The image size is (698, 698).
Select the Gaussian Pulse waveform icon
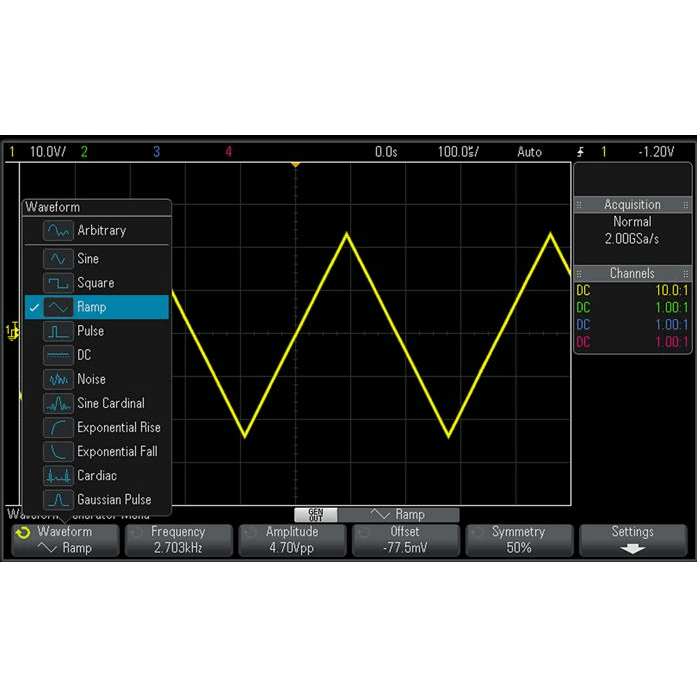pos(58,499)
